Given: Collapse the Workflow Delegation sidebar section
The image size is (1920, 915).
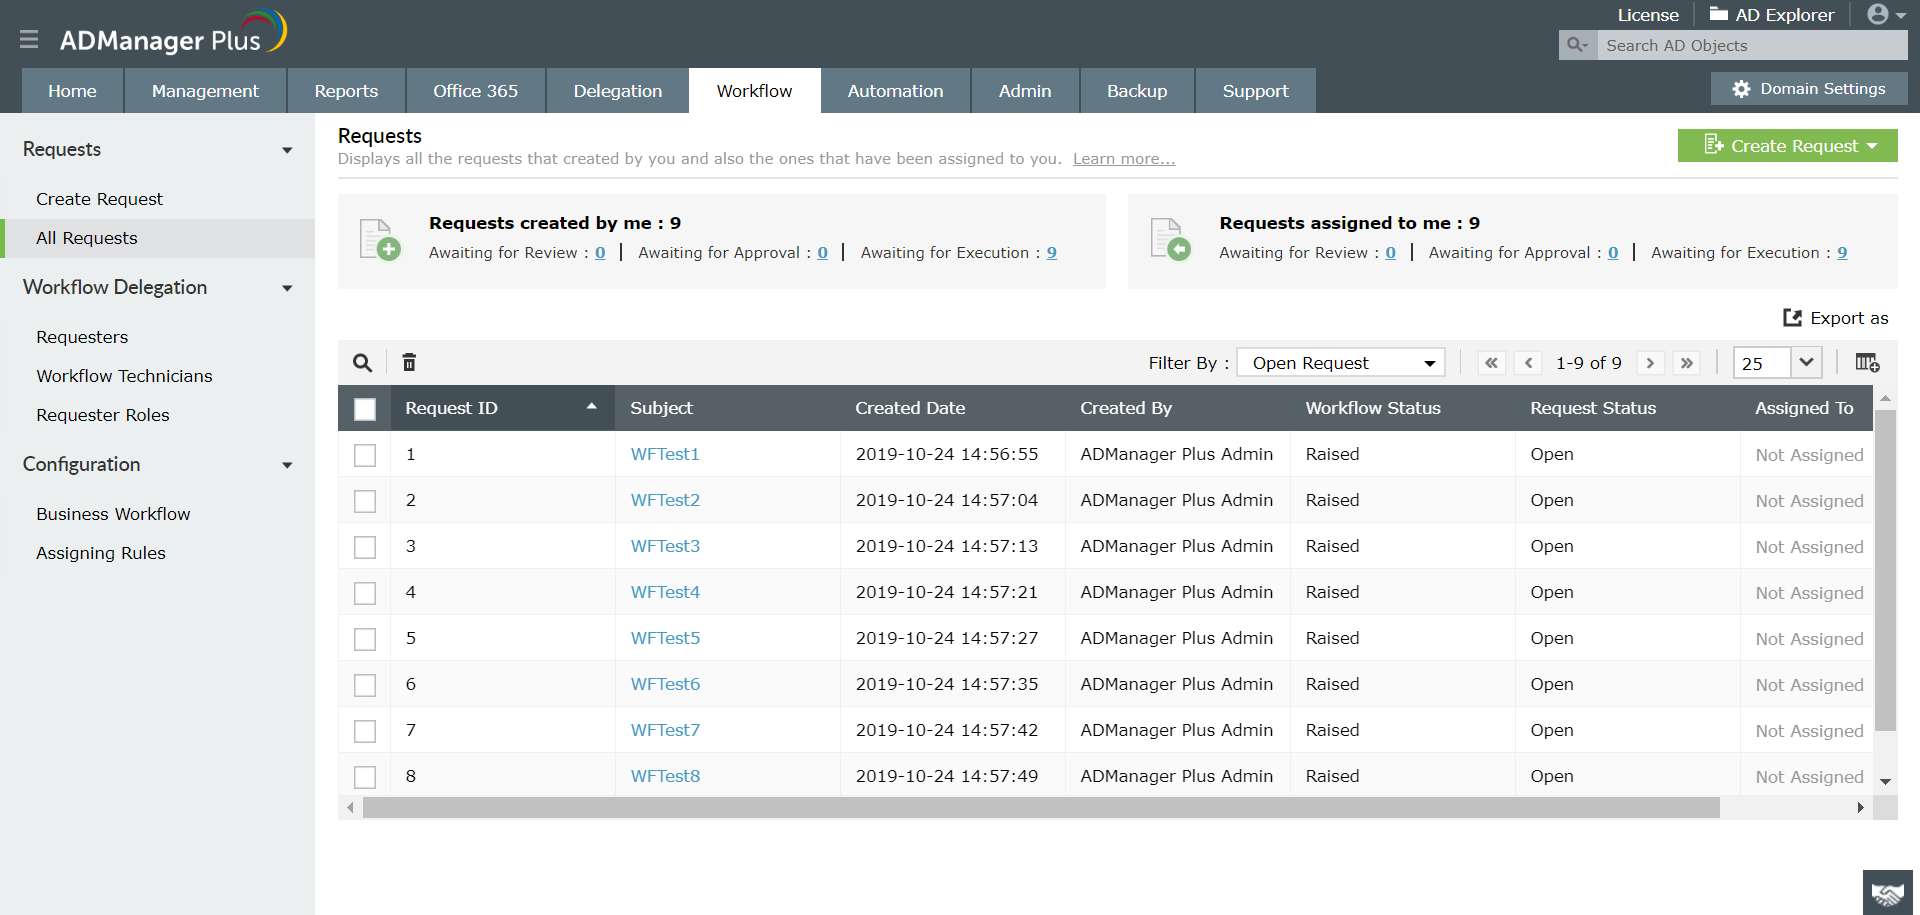Looking at the screenshot, I should (x=287, y=288).
